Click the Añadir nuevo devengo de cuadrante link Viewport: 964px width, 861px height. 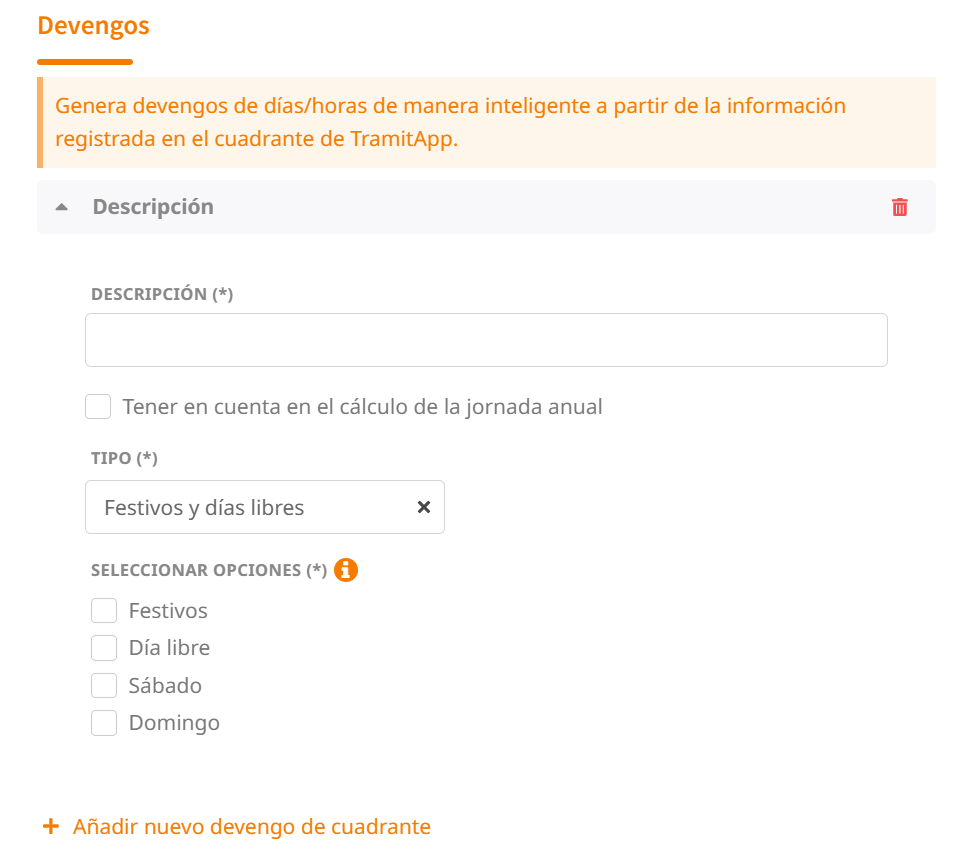click(251, 827)
